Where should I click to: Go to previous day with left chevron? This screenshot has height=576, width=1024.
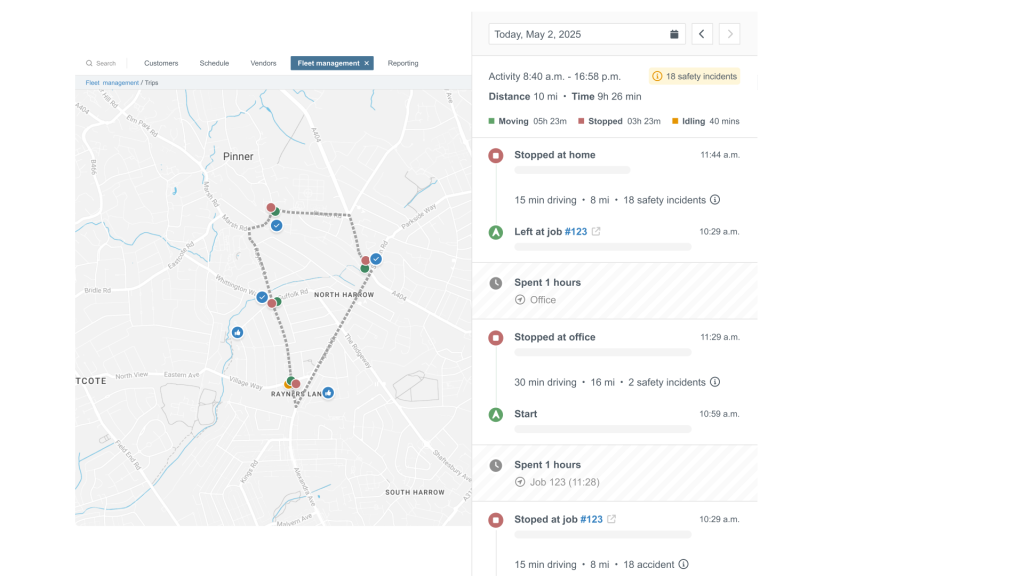tap(702, 33)
